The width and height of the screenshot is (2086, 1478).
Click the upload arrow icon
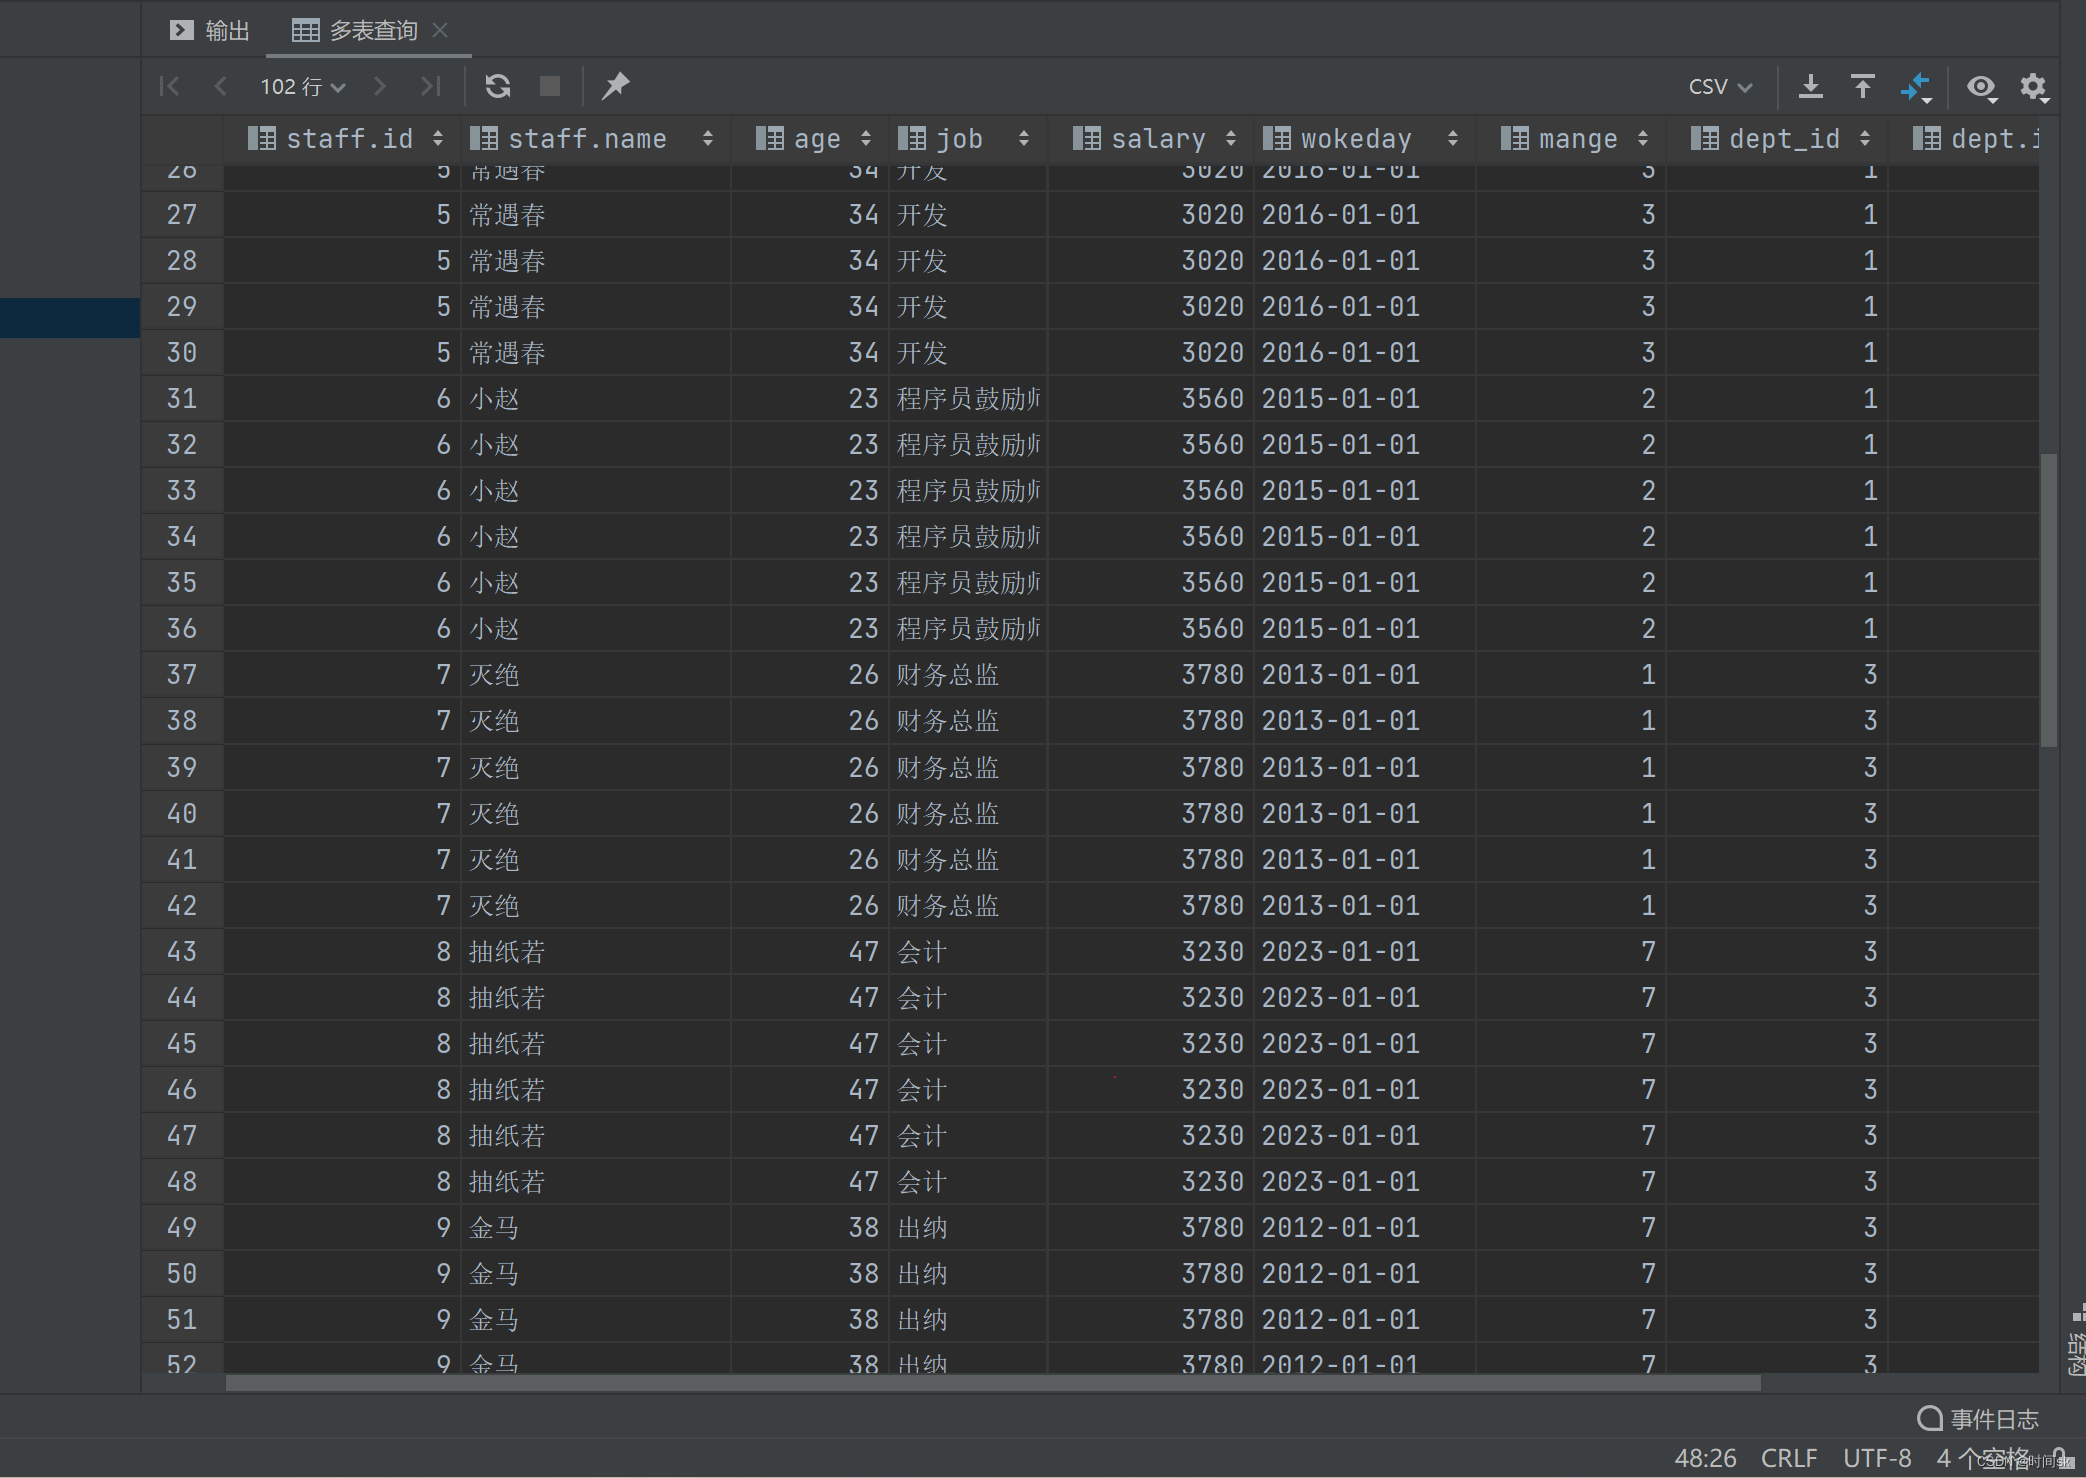point(1862,87)
